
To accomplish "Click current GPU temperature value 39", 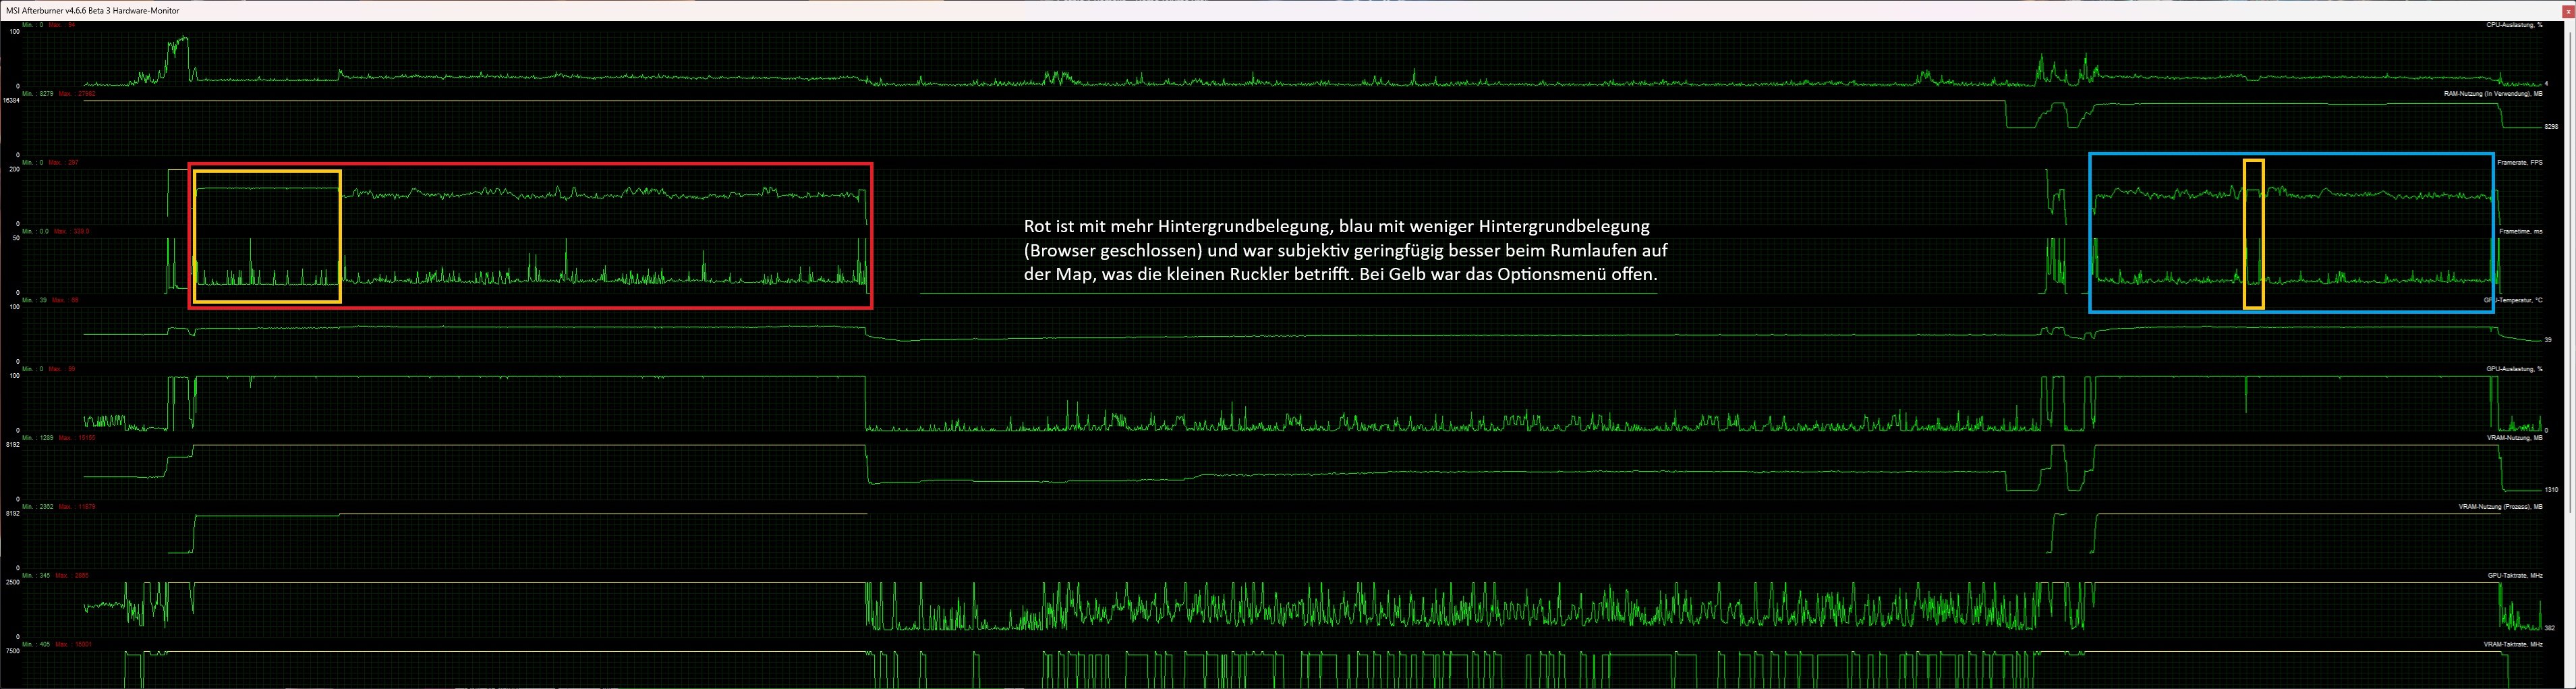I will pos(2548,340).
